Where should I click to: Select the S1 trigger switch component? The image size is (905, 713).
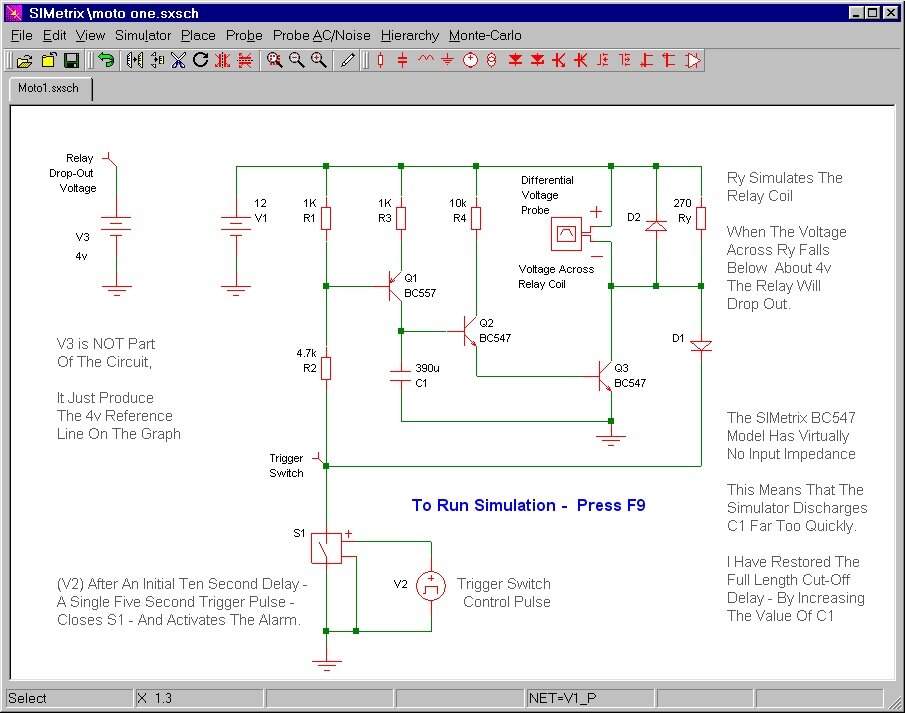tap(326, 549)
